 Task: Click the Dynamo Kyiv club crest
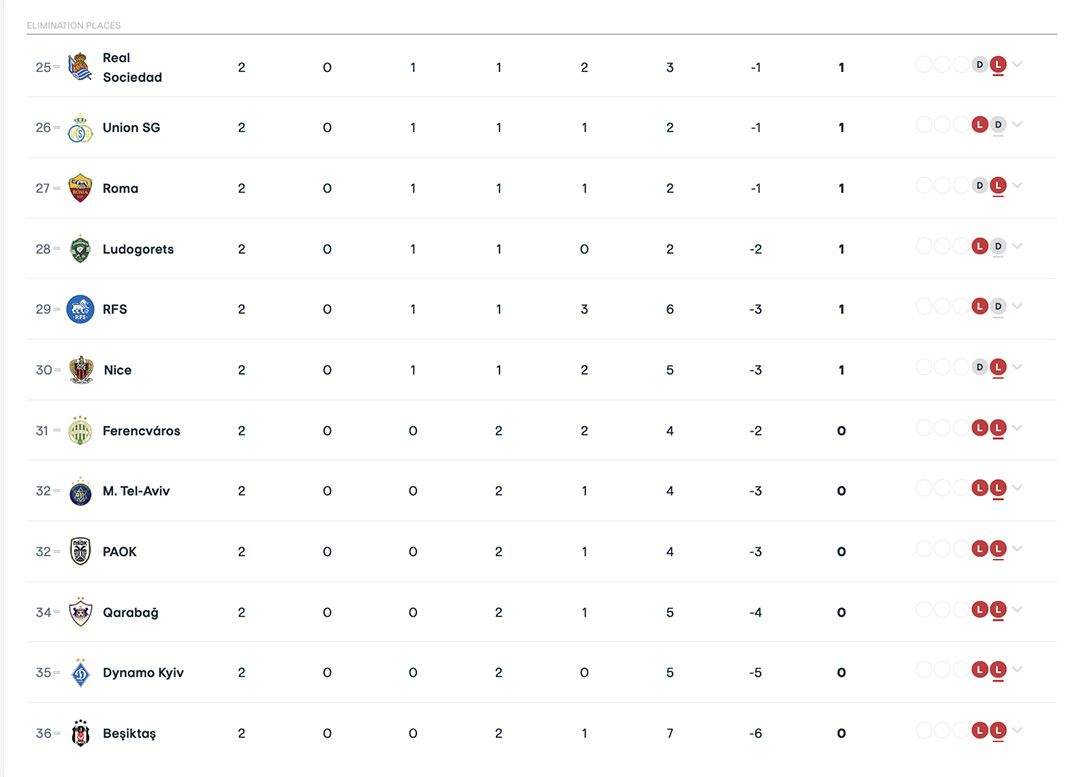(x=80, y=673)
